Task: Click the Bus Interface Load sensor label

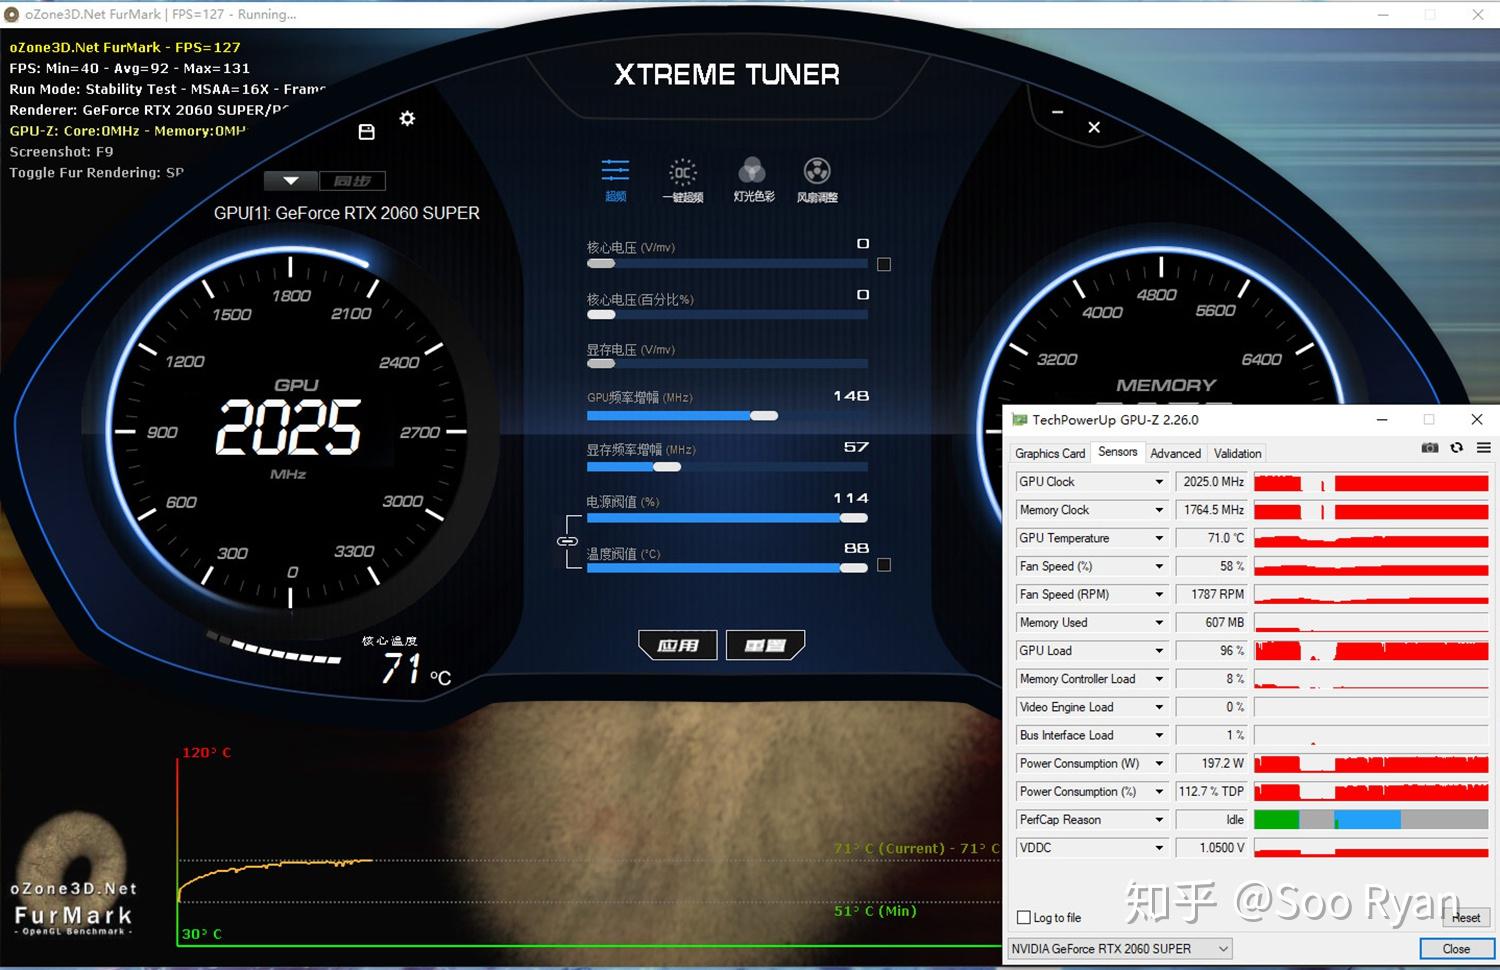Action: (x=1066, y=735)
